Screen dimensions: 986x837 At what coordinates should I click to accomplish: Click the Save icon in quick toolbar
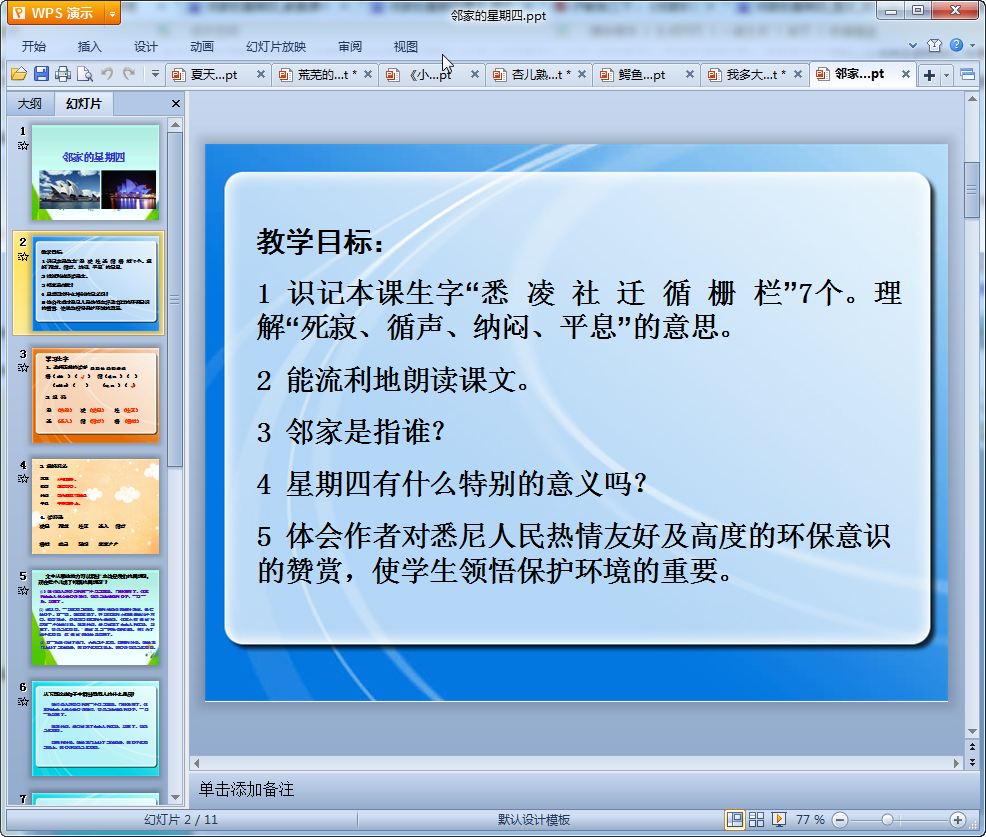(41, 74)
